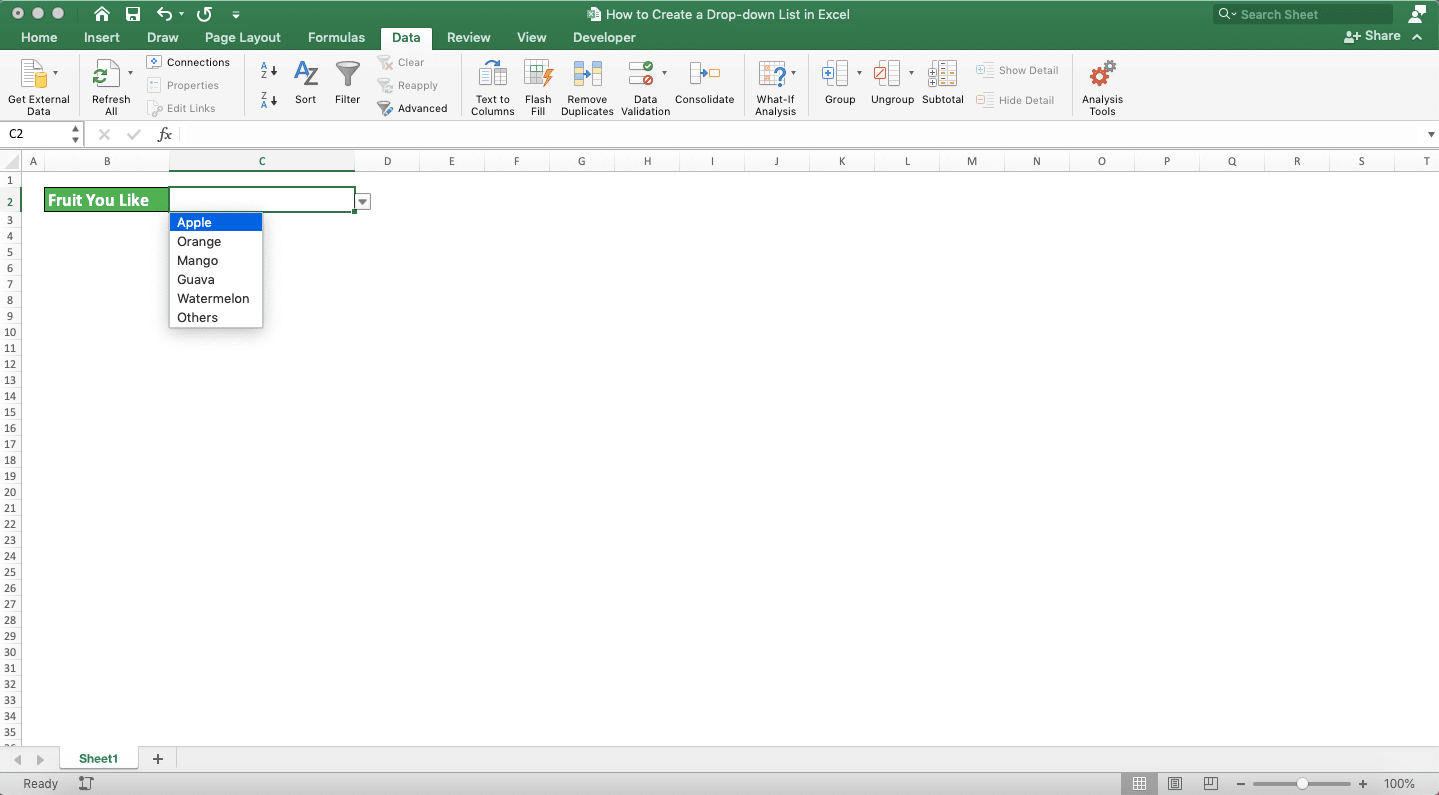Click the Group icon
Viewport: 1439px width, 795px height.
(835, 75)
